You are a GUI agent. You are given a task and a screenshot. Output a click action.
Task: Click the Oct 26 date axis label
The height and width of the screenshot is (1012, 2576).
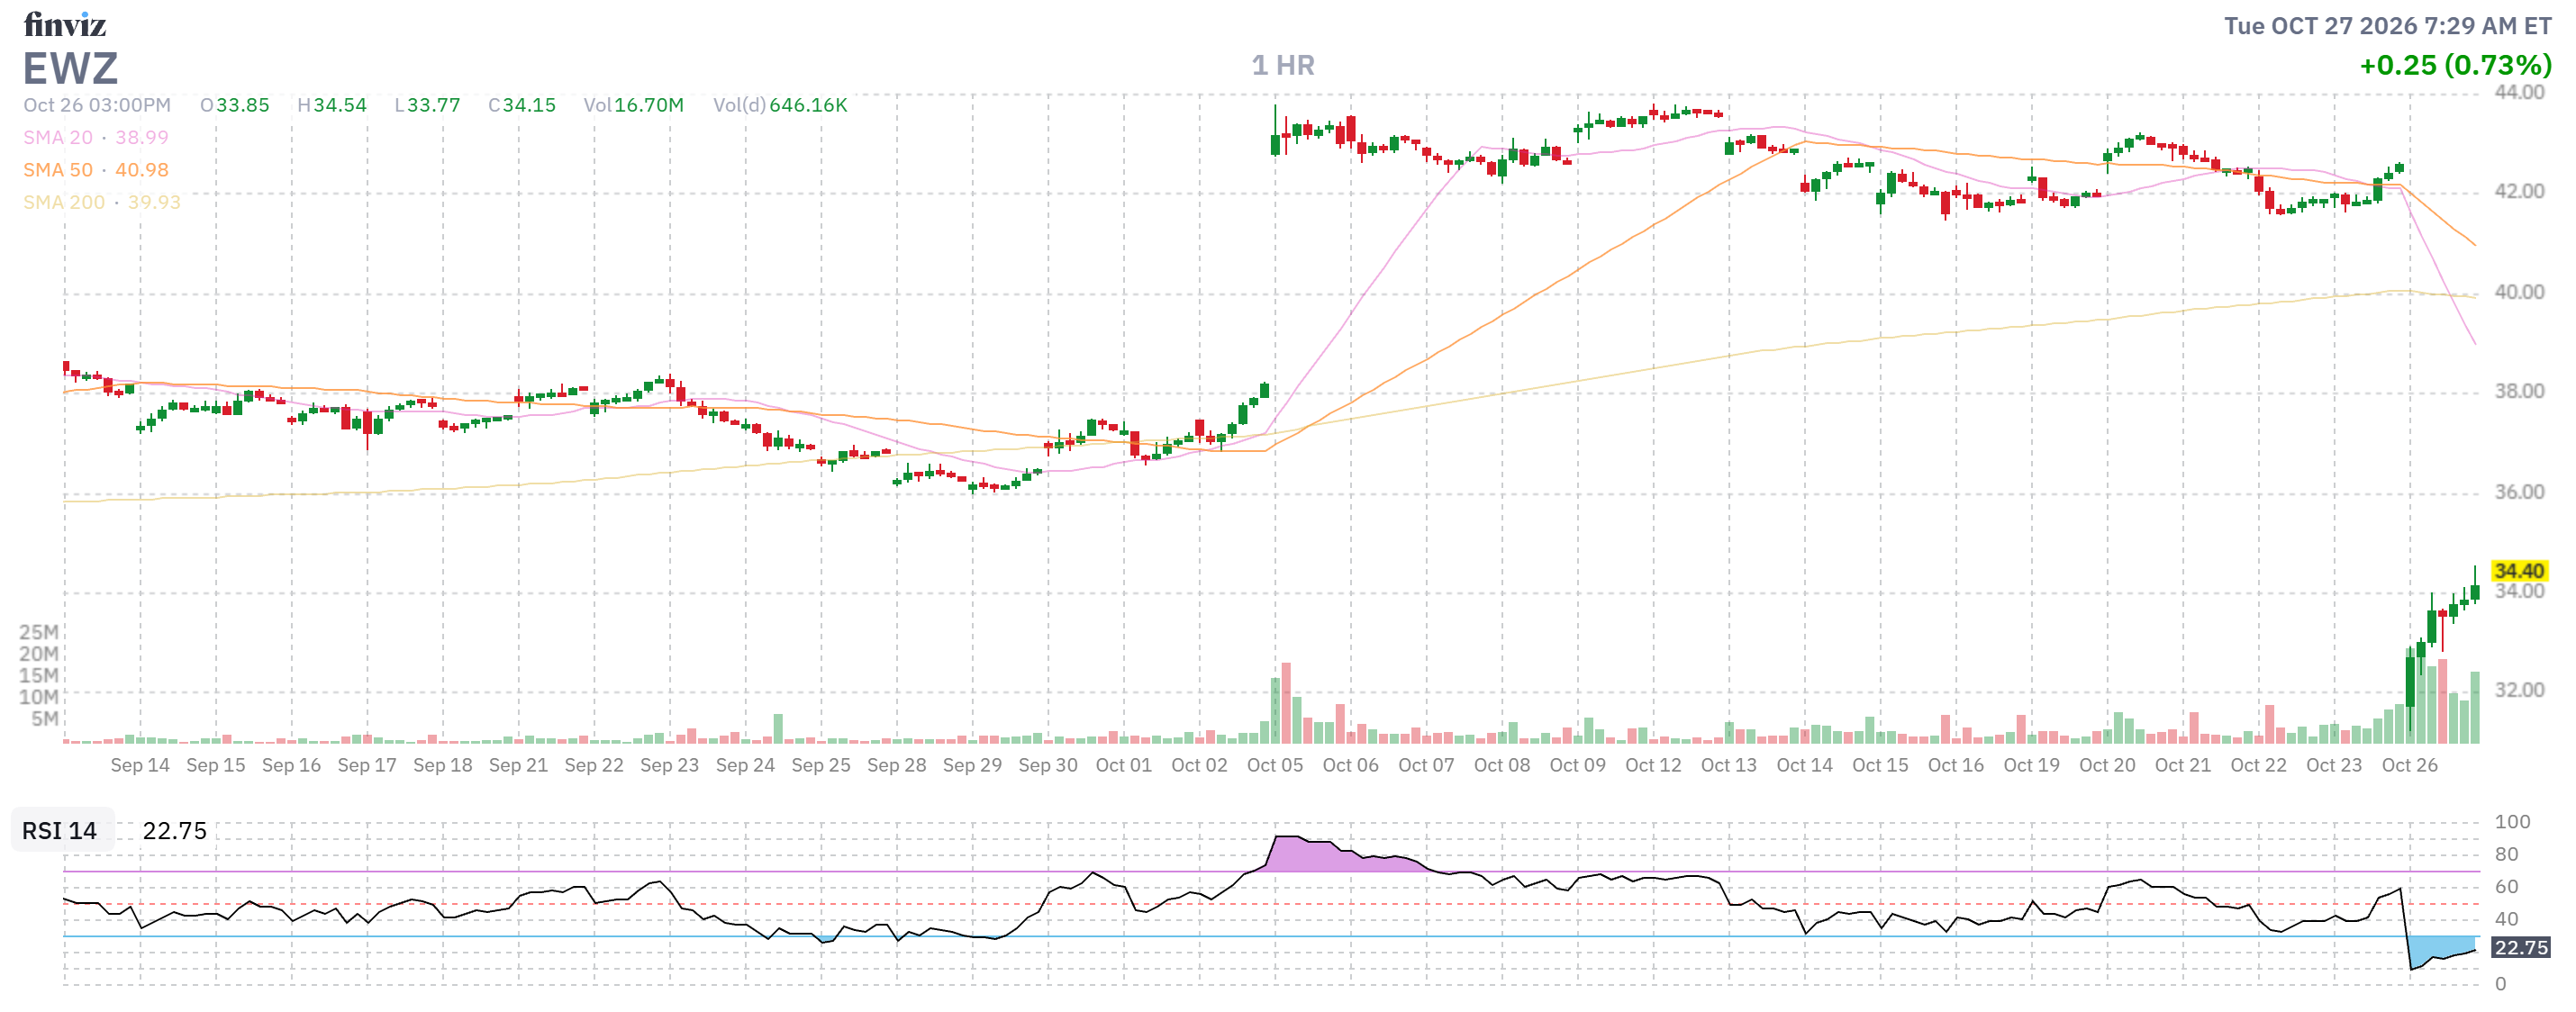[2410, 765]
